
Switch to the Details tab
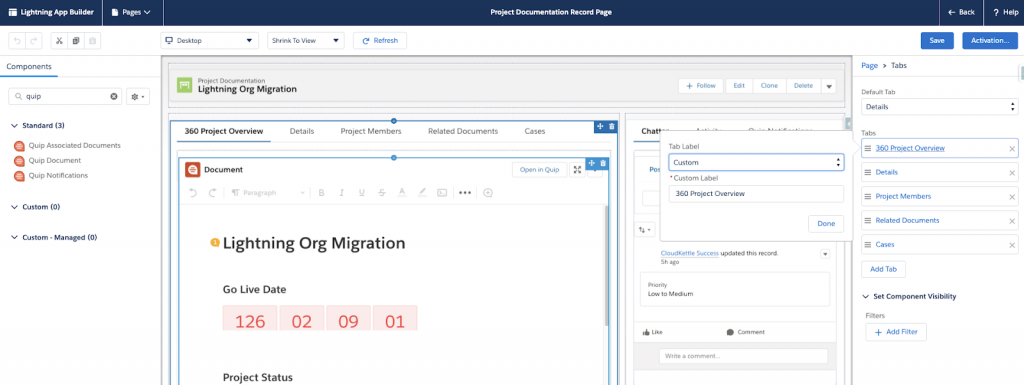pyautogui.click(x=302, y=131)
